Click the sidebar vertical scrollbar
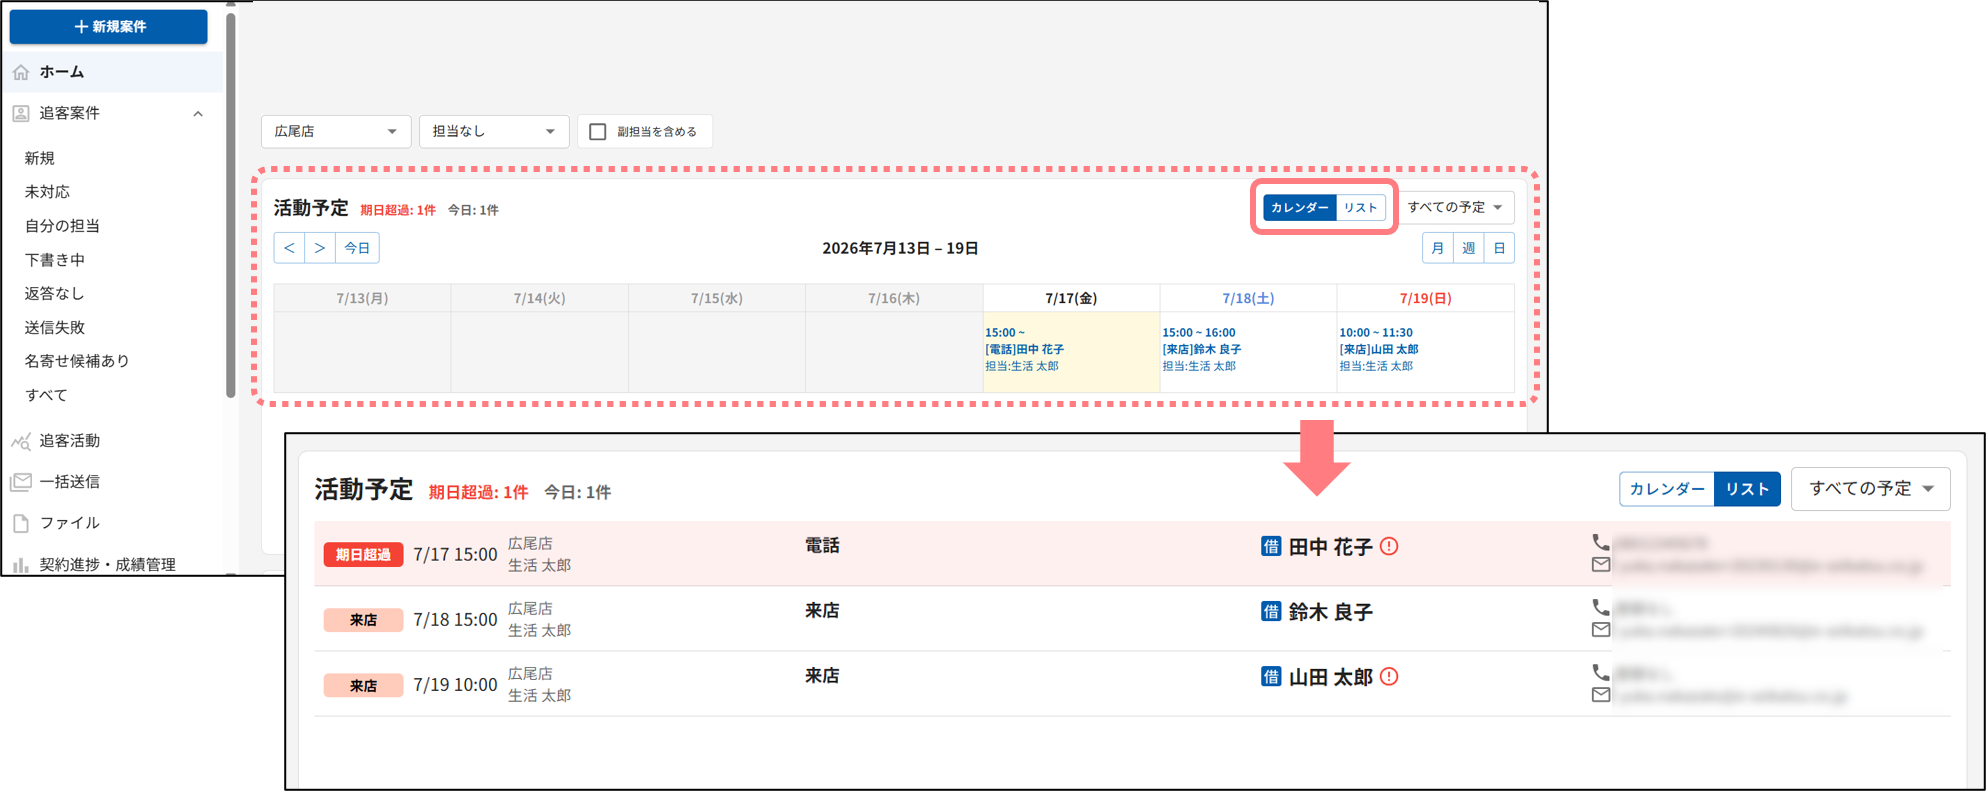The image size is (1986, 791). point(231,205)
